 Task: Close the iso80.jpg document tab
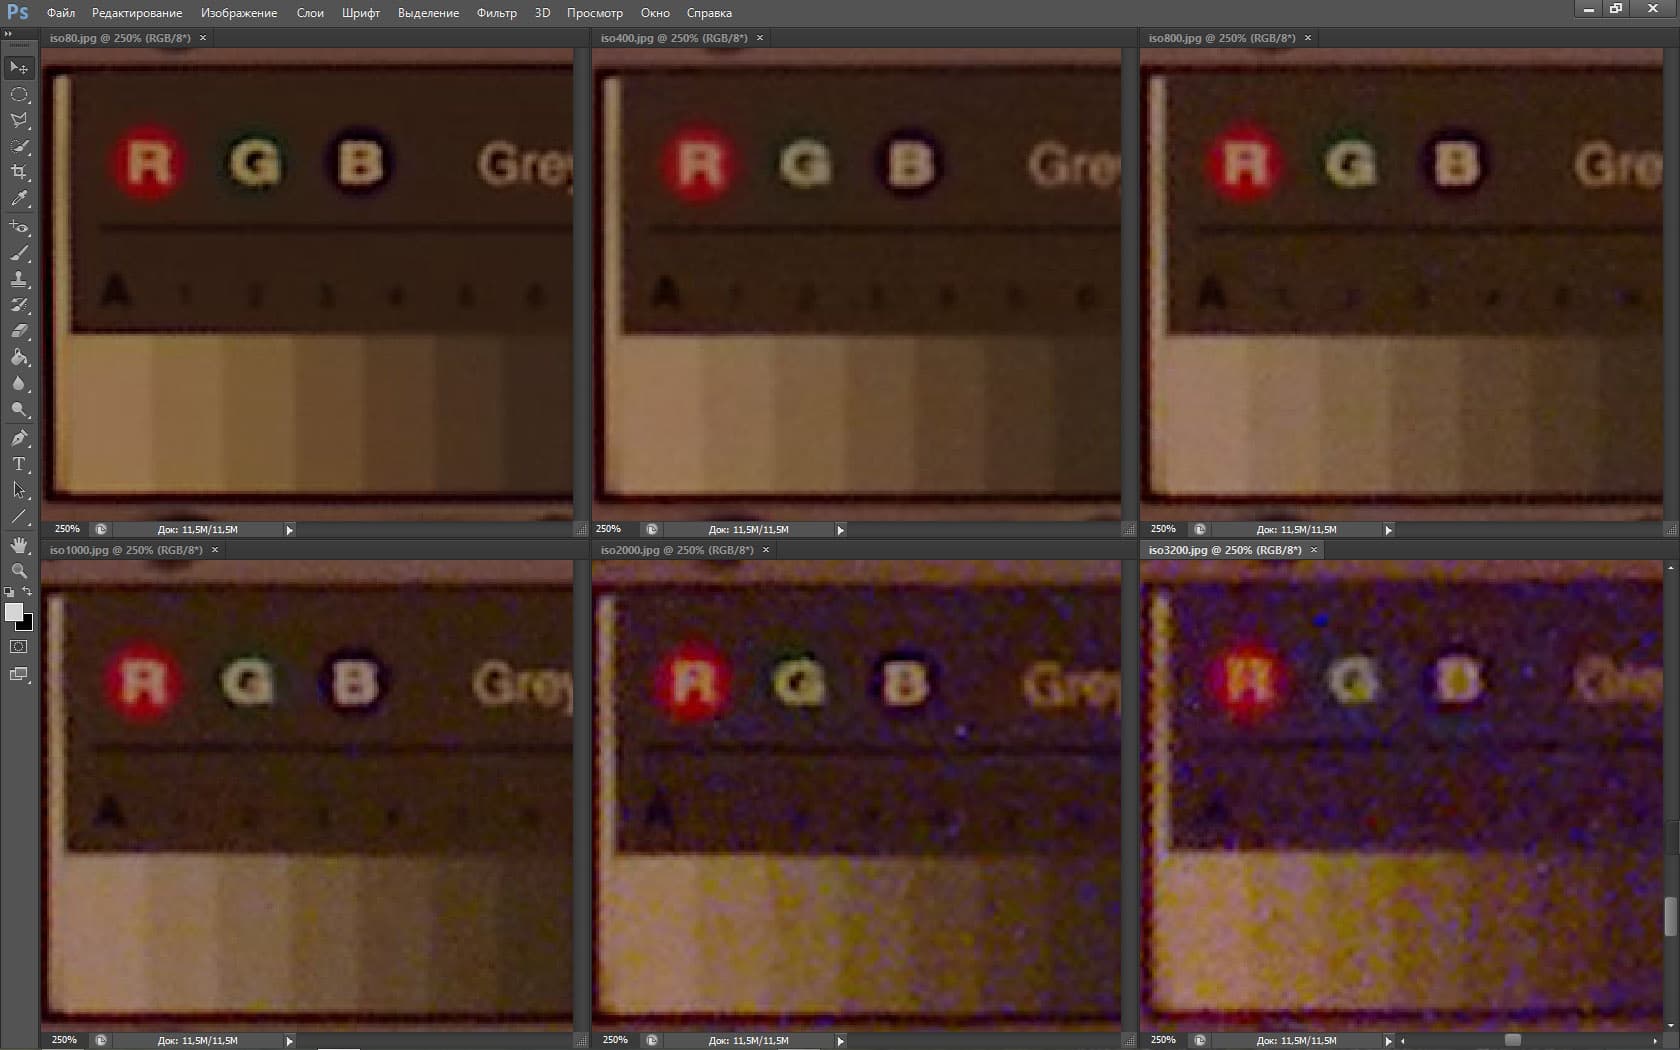[x=203, y=38]
